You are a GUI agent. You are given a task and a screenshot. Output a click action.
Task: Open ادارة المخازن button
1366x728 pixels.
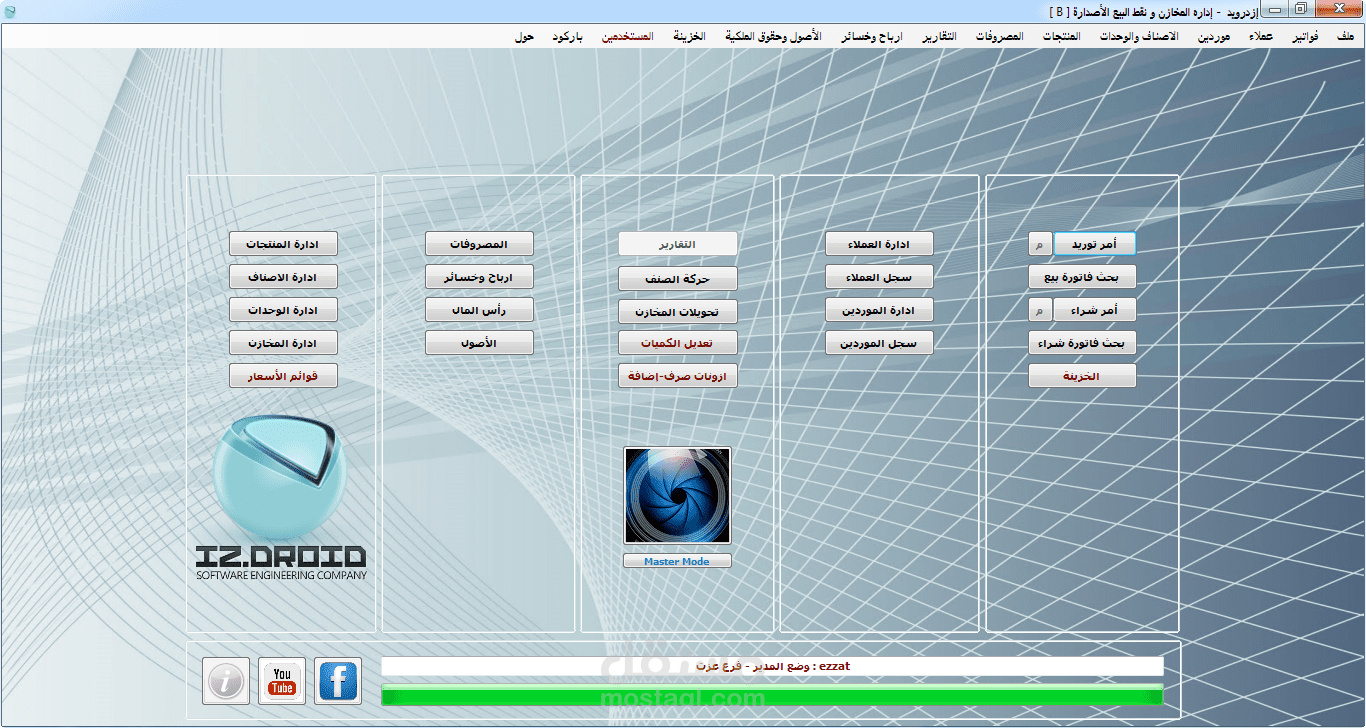[283, 344]
